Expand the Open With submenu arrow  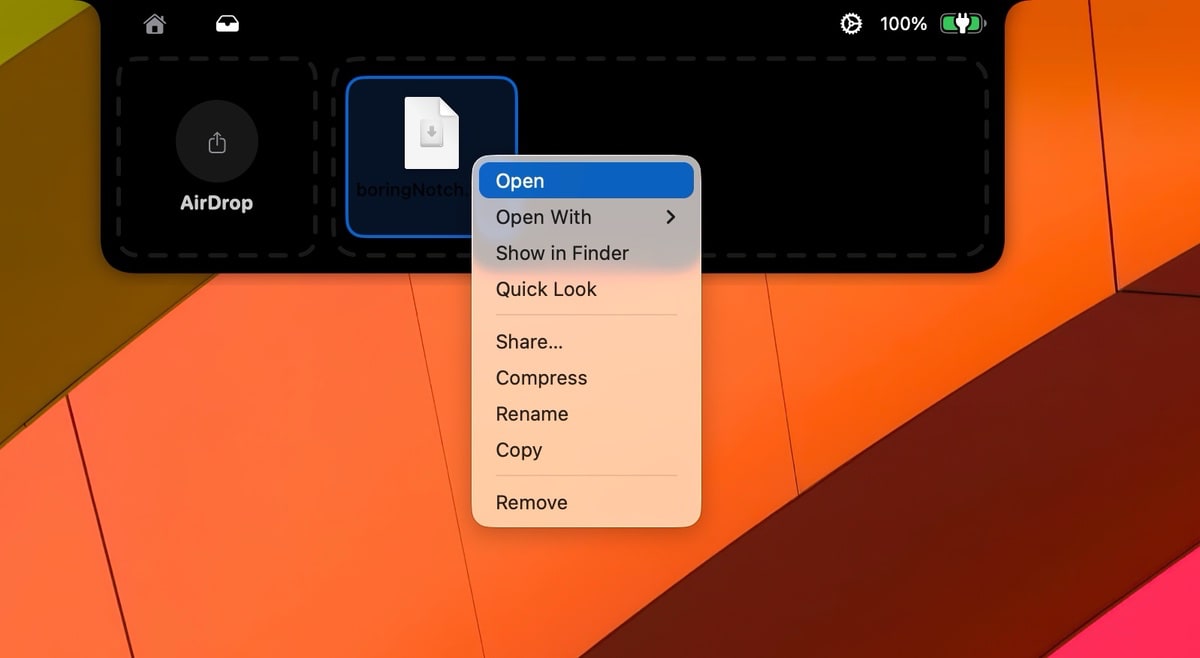coord(671,217)
